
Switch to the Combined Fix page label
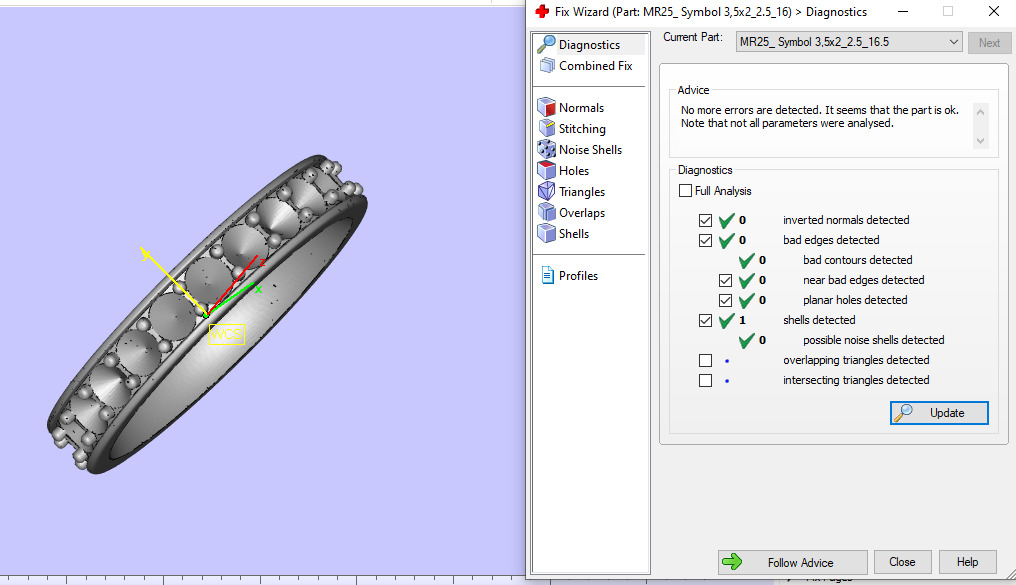click(595, 65)
